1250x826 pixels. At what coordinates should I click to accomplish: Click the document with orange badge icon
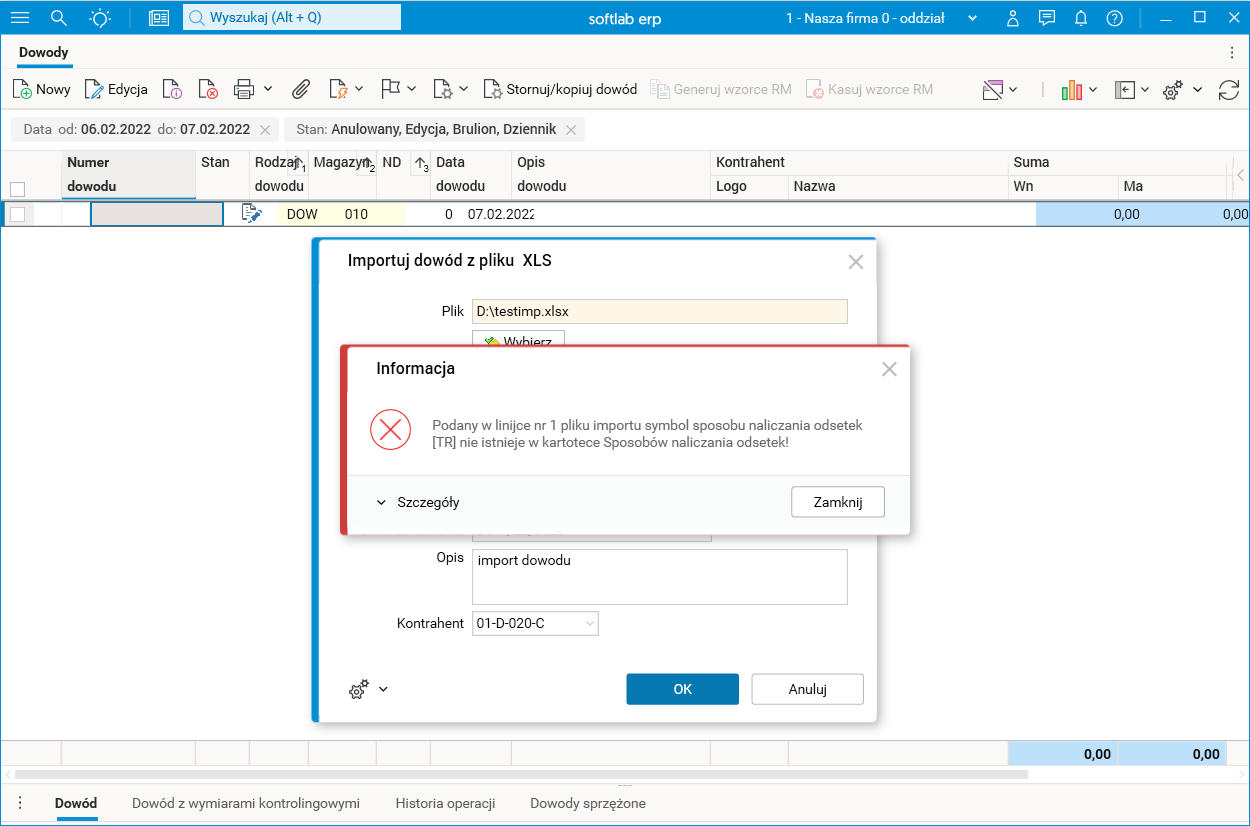pos(338,89)
